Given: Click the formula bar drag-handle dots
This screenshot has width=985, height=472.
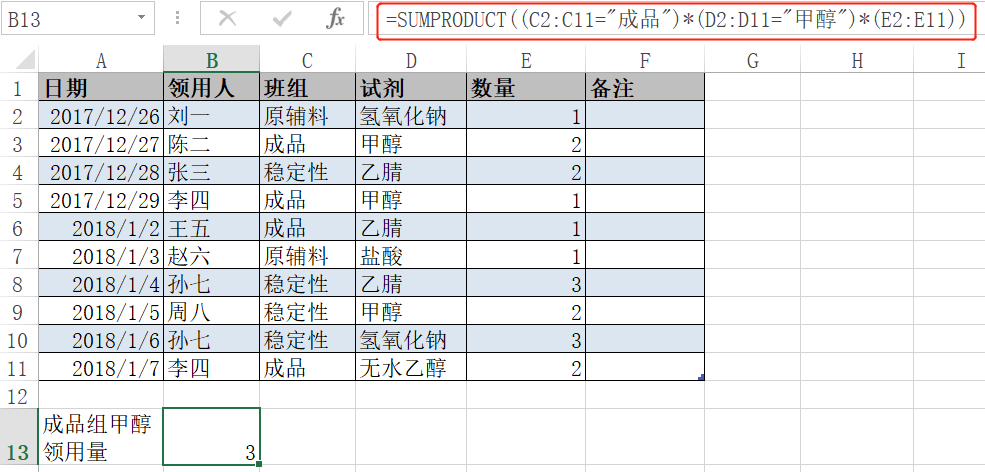Looking at the screenshot, I should coord(178,19).
